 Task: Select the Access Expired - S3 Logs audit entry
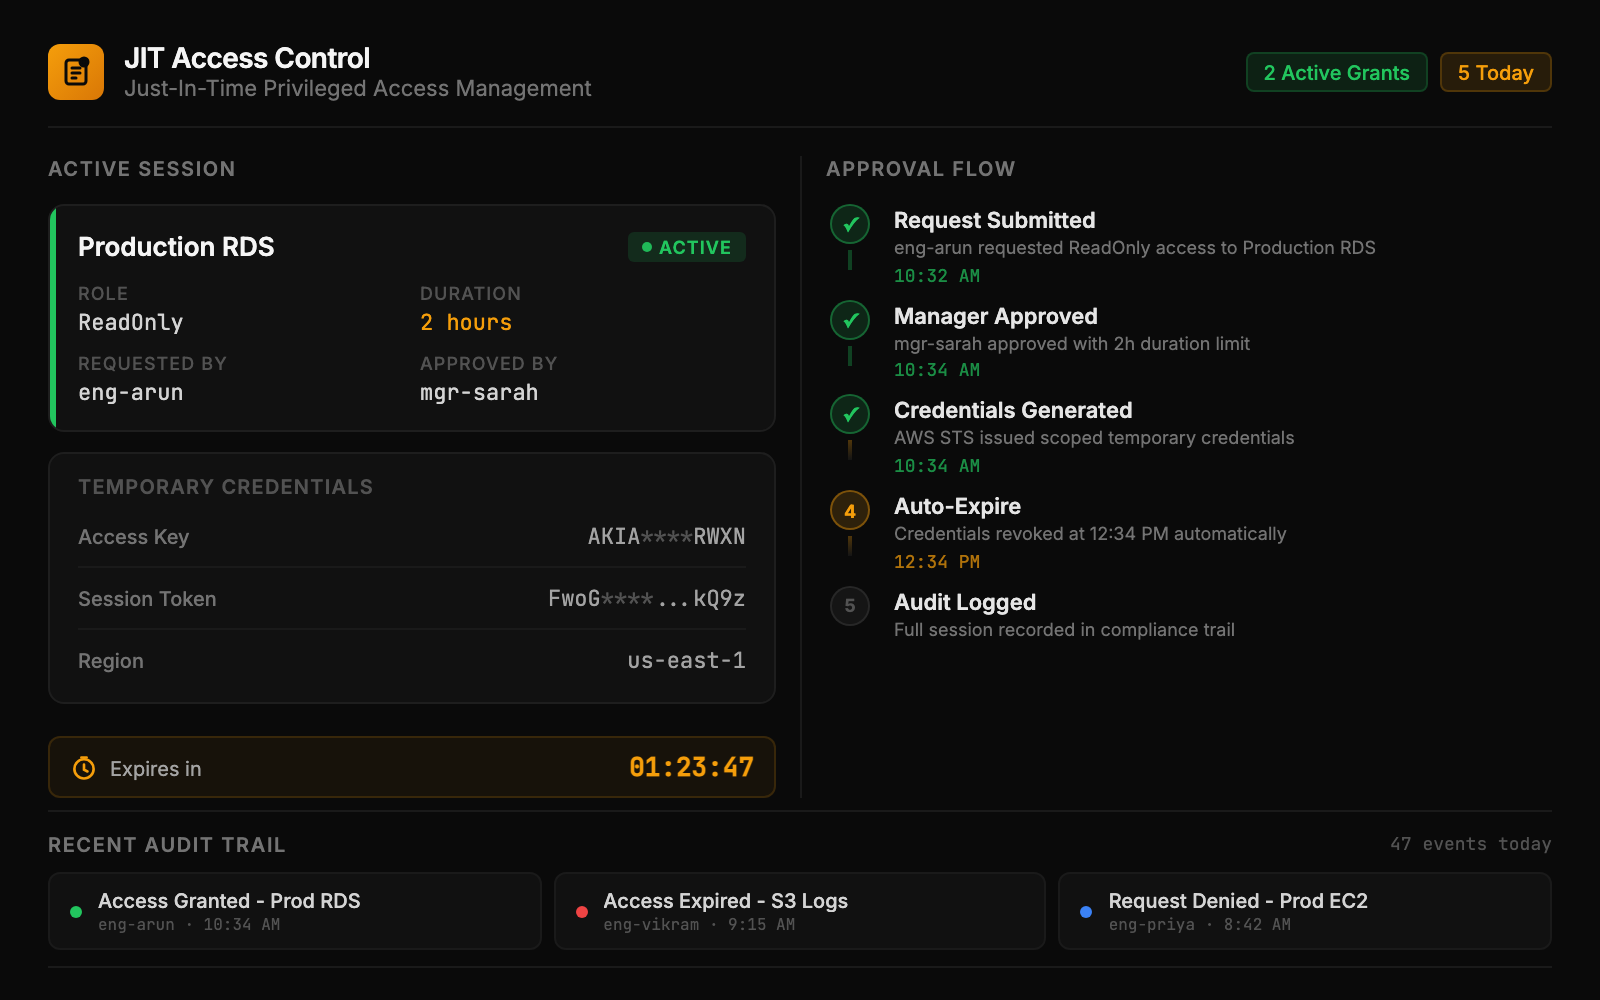799,911
